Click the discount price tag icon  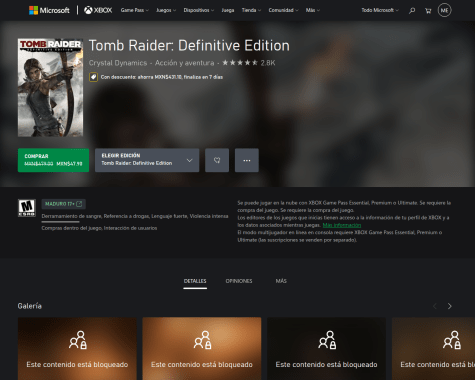pyautogui.click(x=93, y=77)
